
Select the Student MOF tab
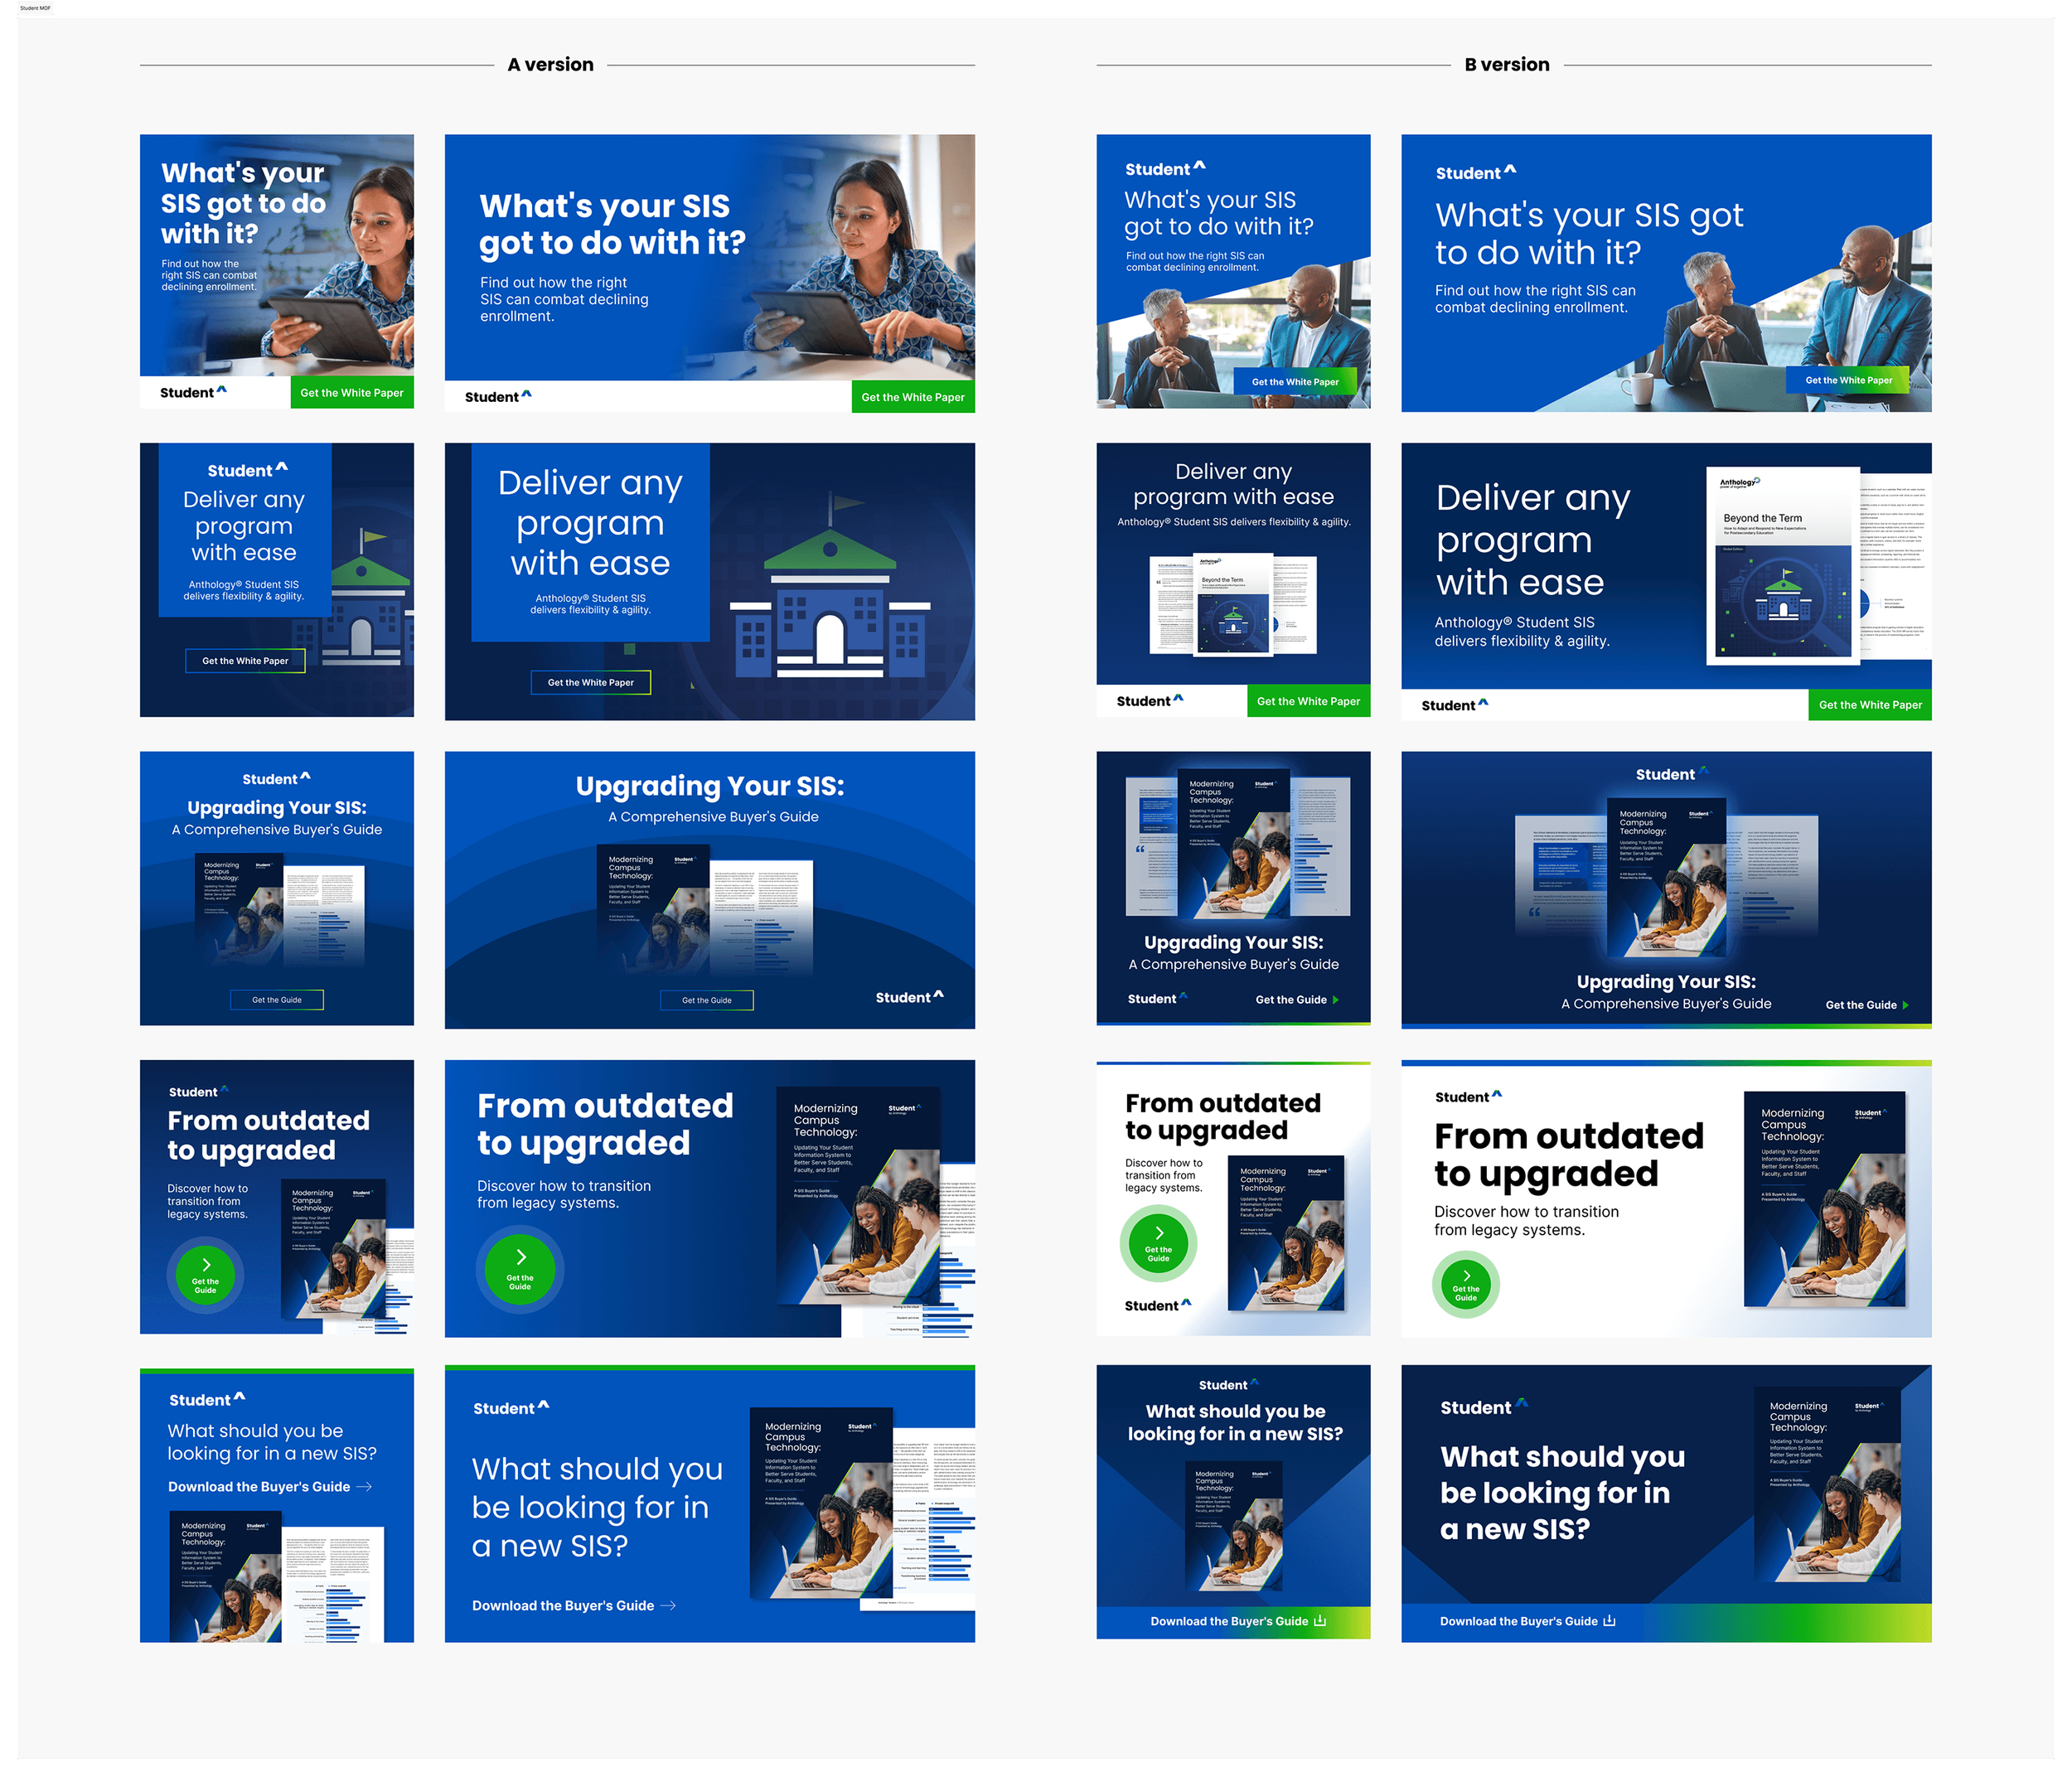pyautogui.click(x=34, y=8)
